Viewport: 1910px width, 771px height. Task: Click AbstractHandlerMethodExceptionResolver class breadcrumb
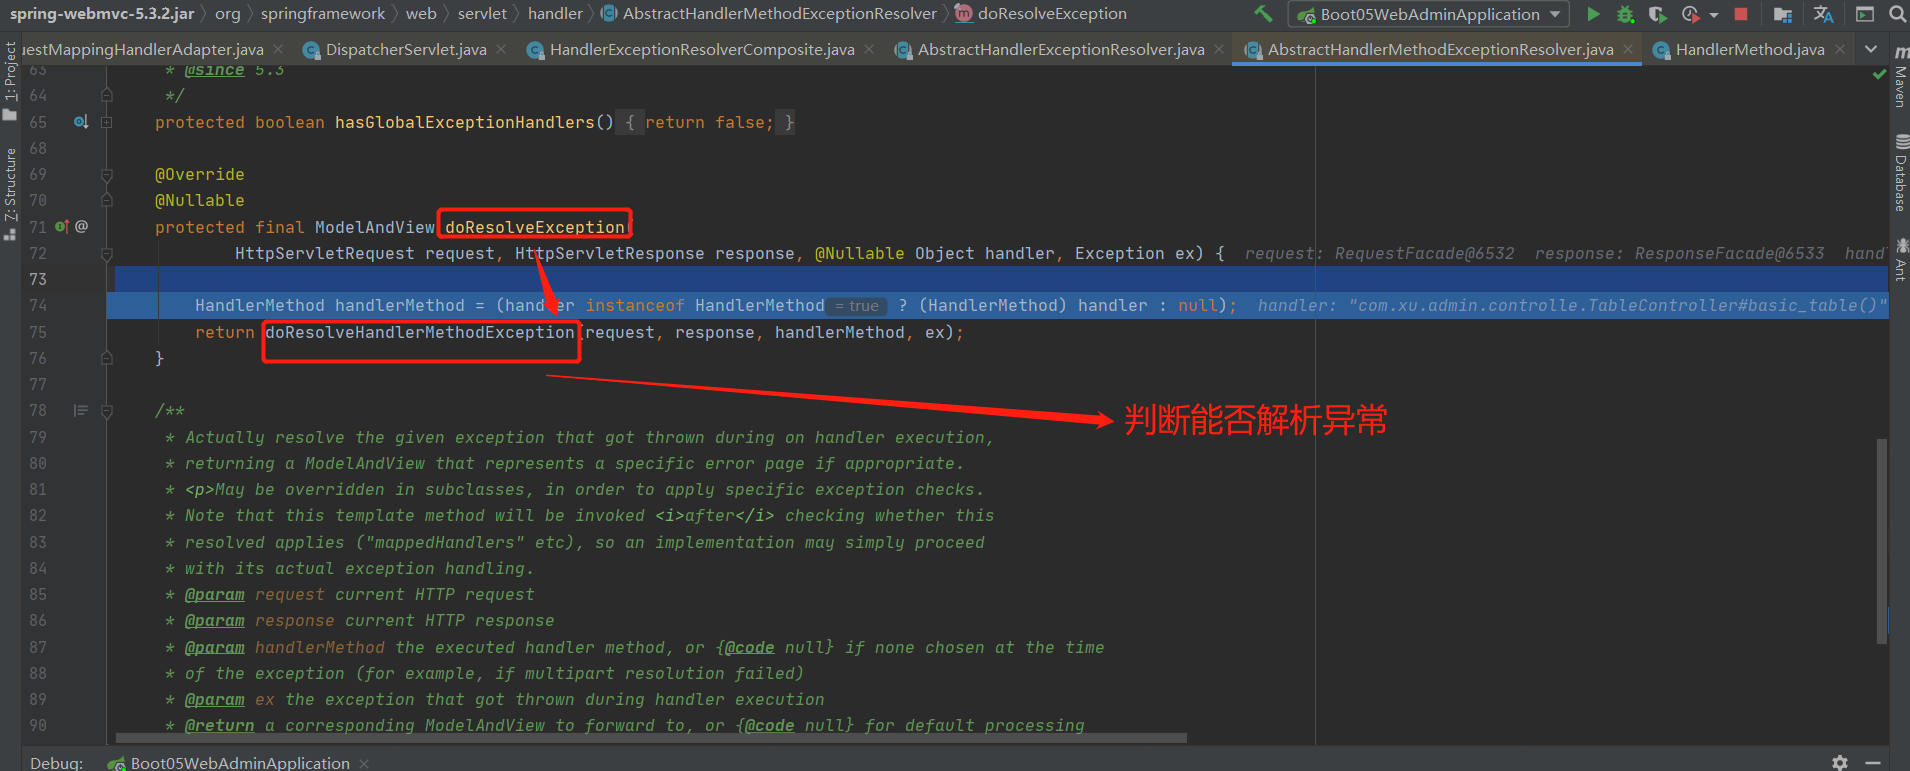point(768,13)
